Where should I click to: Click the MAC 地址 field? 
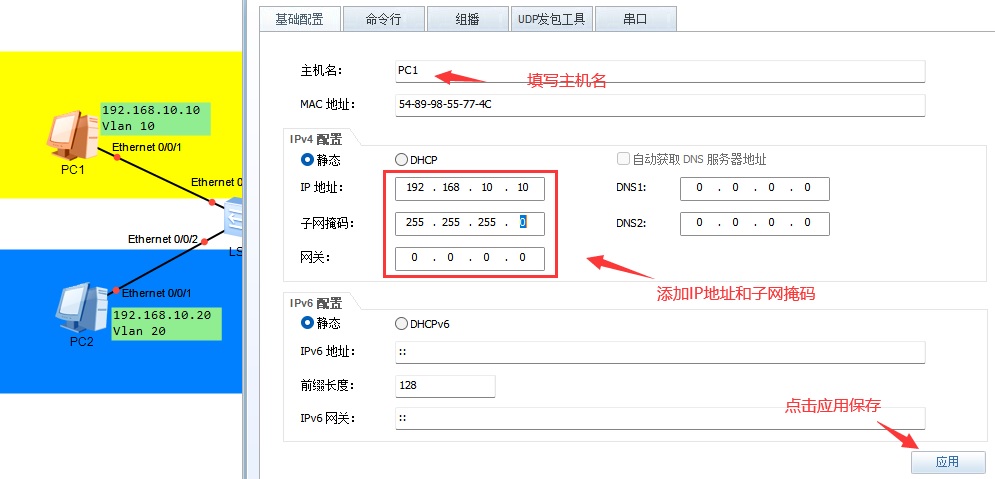660,105
